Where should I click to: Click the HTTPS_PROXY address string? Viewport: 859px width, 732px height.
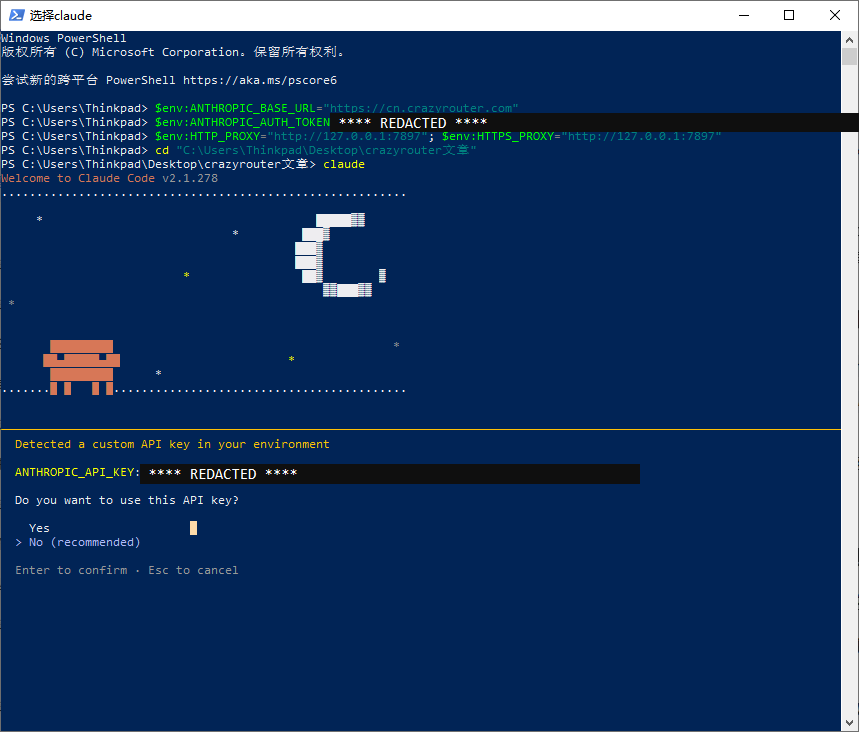(641, 136)
